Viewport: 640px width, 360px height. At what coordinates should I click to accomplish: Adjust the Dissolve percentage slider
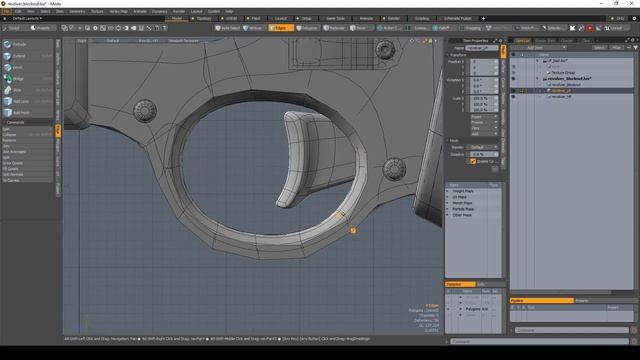point(484,154)
